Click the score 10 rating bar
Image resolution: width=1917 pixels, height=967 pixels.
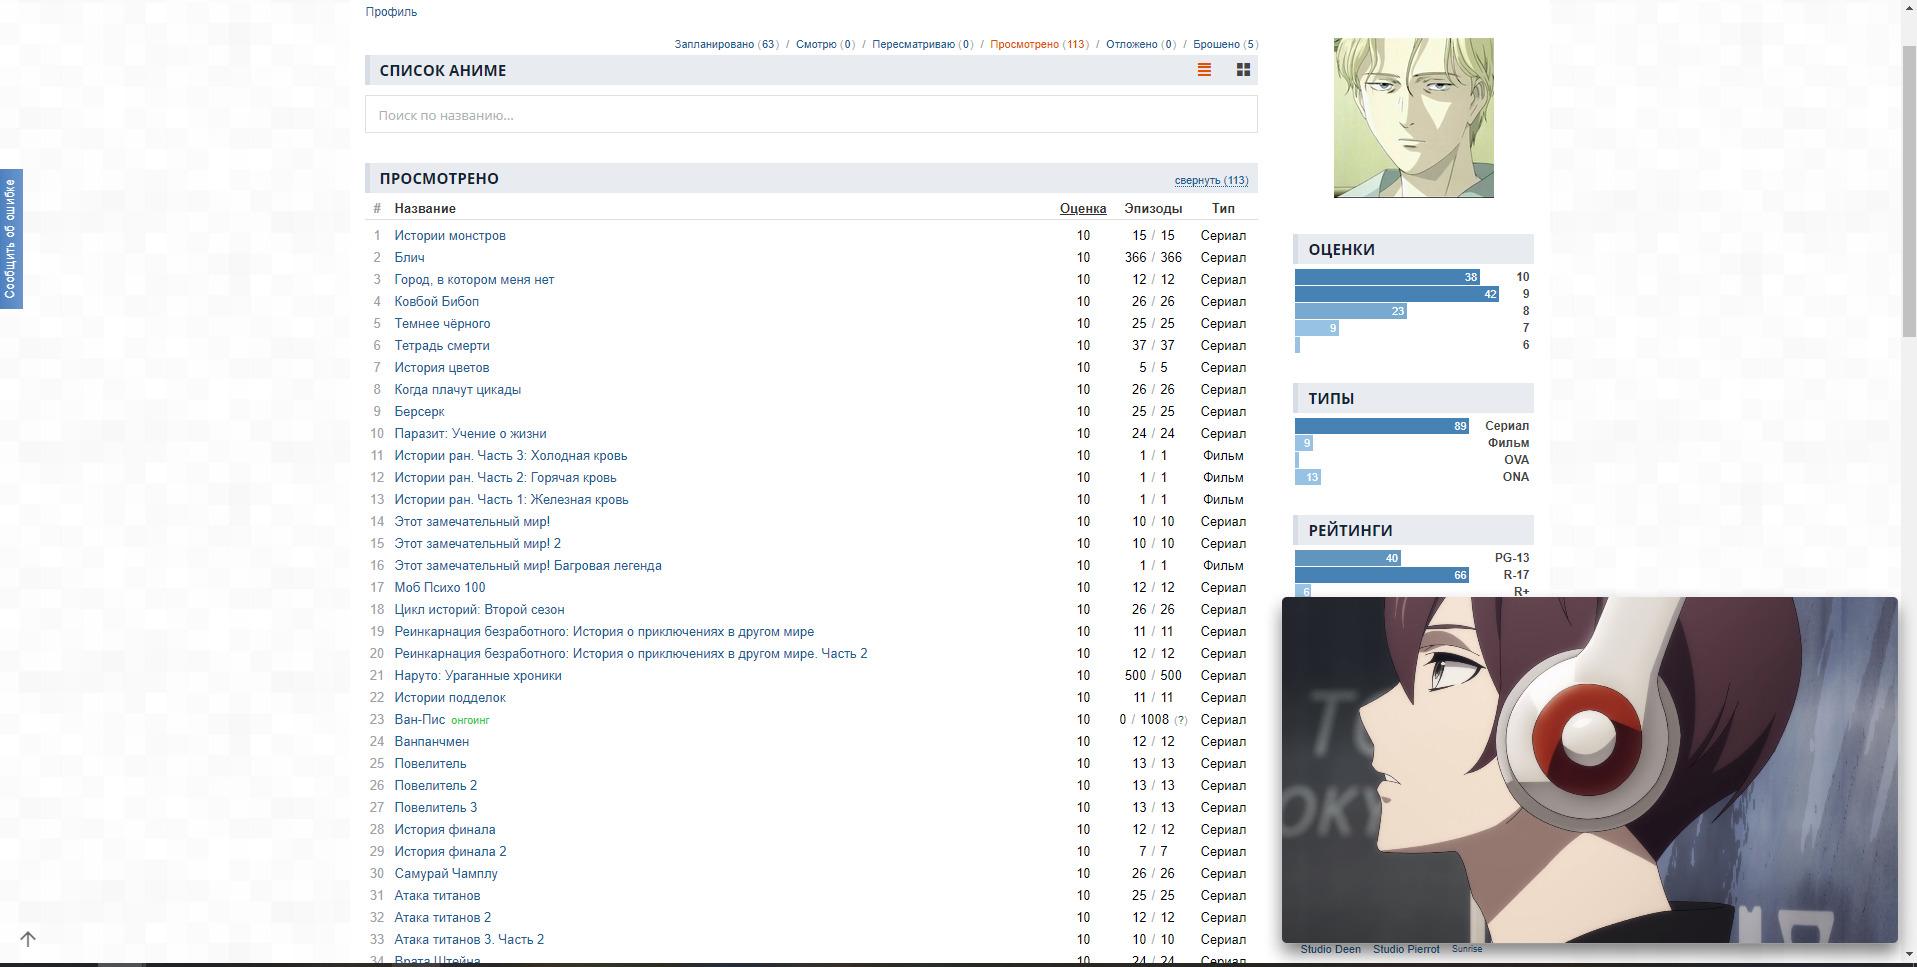tap(1387, 277)
